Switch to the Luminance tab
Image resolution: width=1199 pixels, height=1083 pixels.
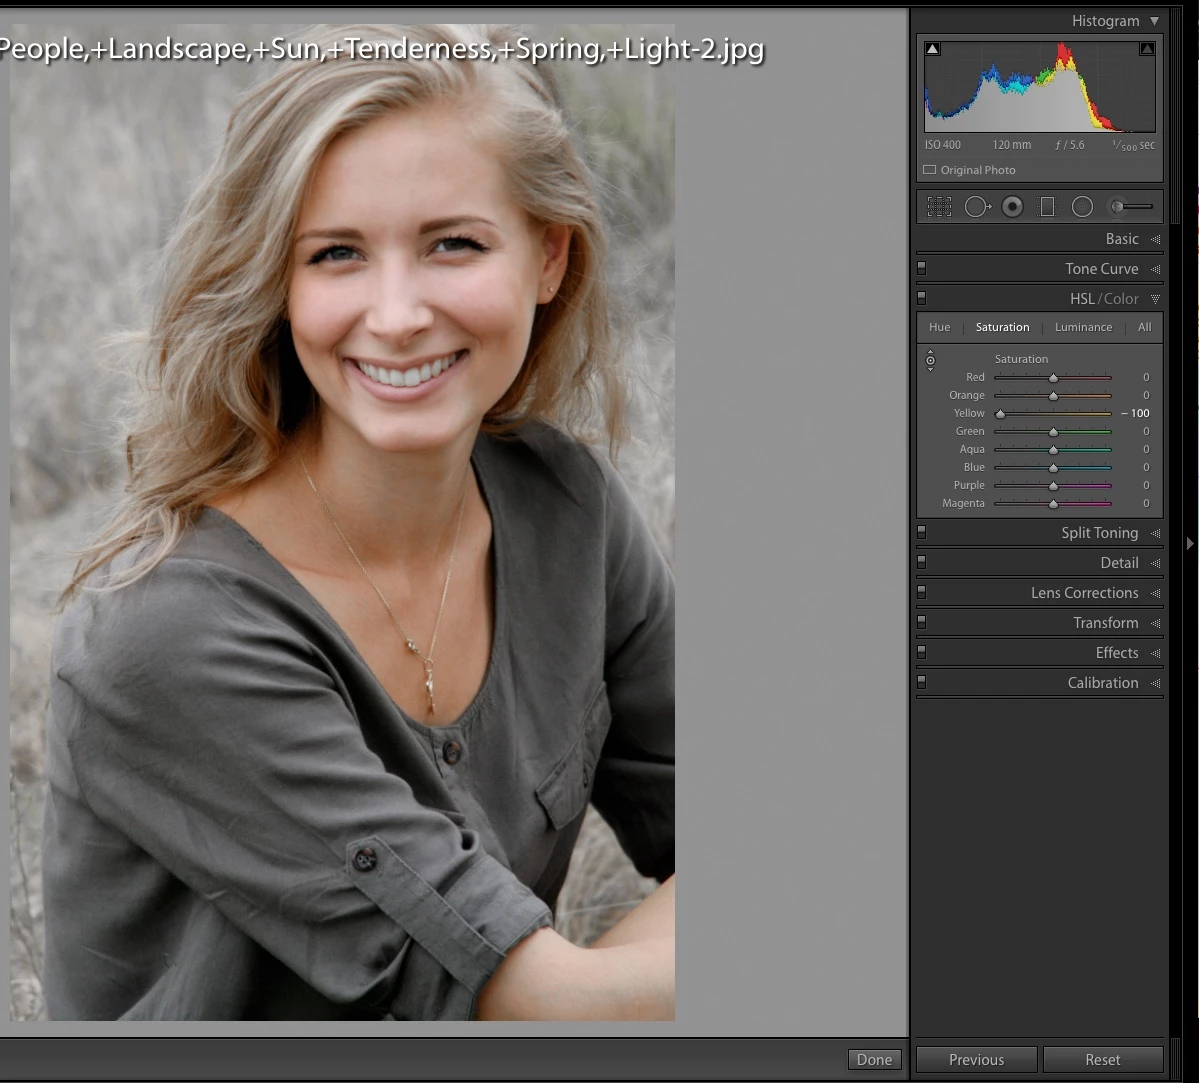1083,327
